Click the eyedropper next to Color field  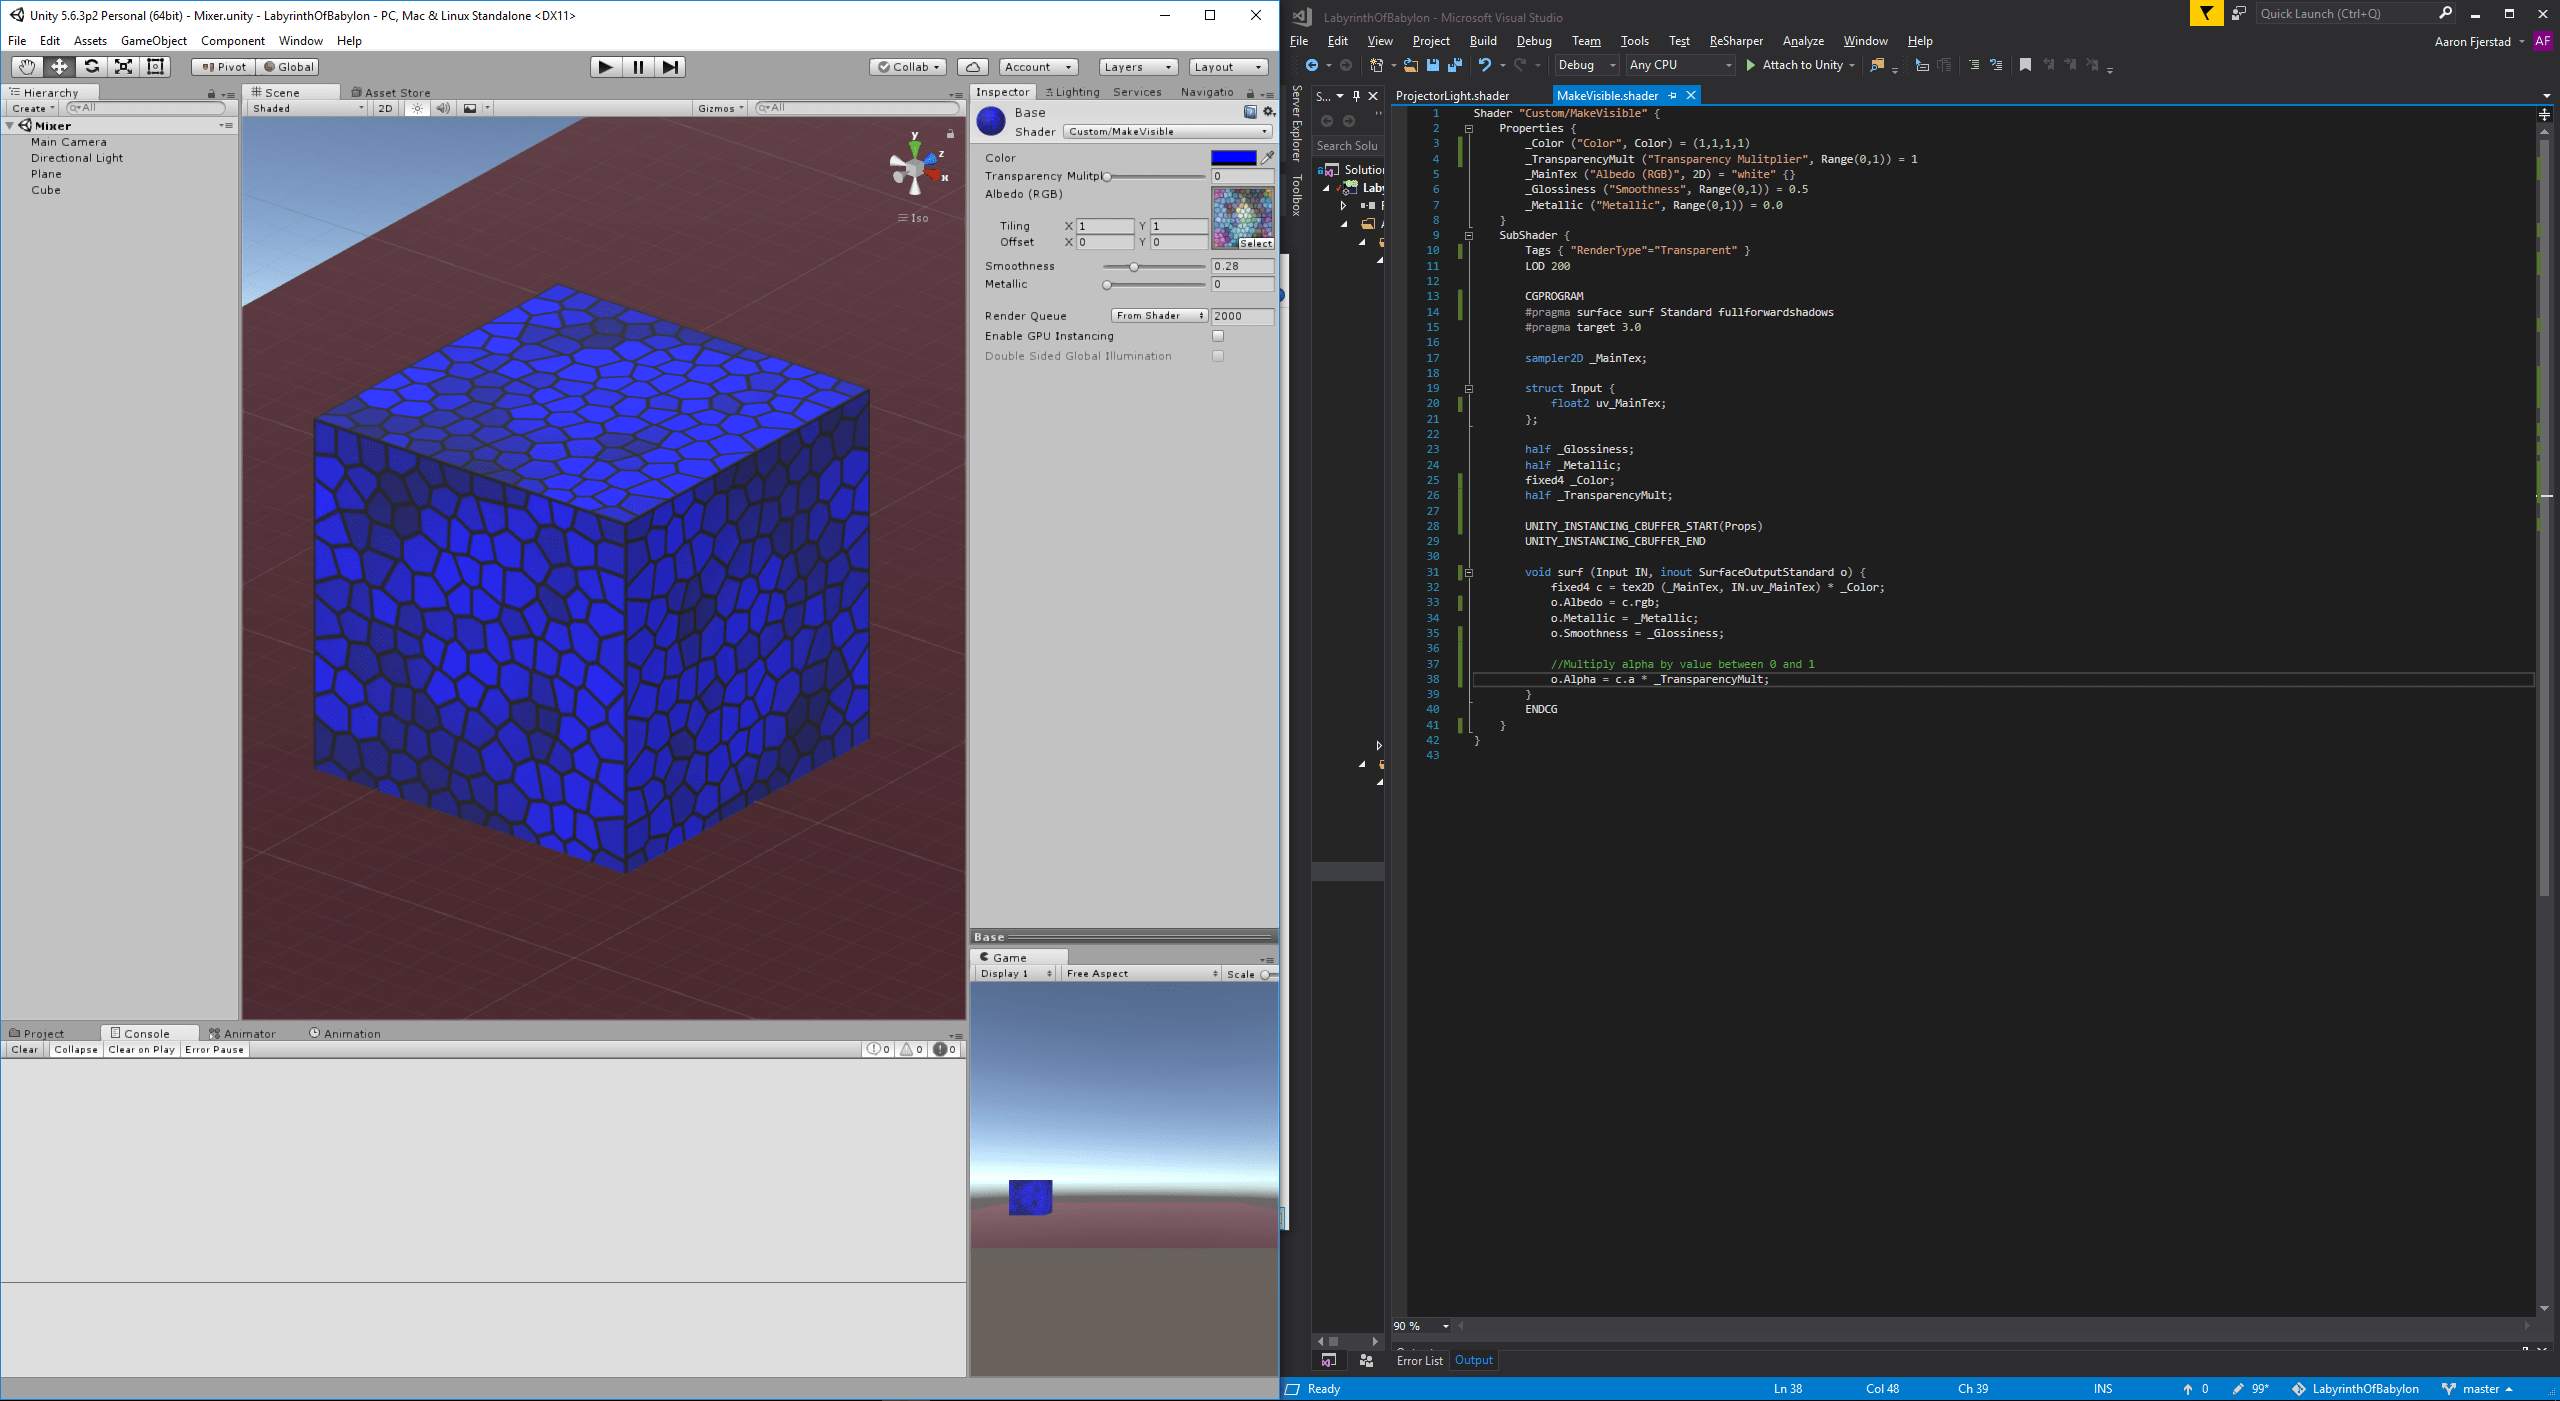point(1267,157)
